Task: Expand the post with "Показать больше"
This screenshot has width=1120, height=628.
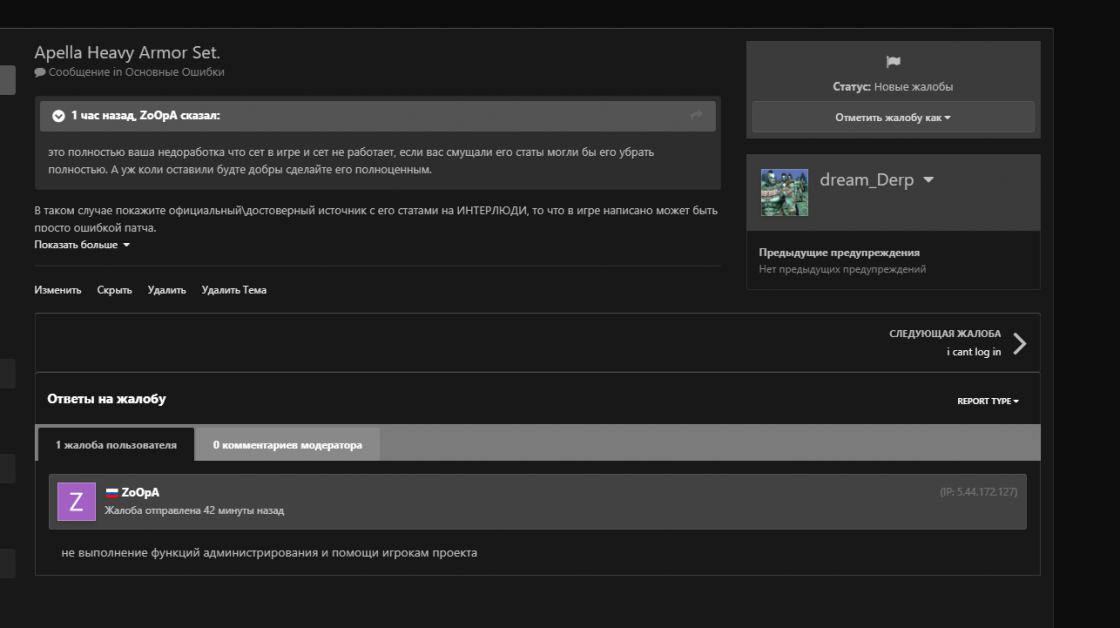Action: 82,245
